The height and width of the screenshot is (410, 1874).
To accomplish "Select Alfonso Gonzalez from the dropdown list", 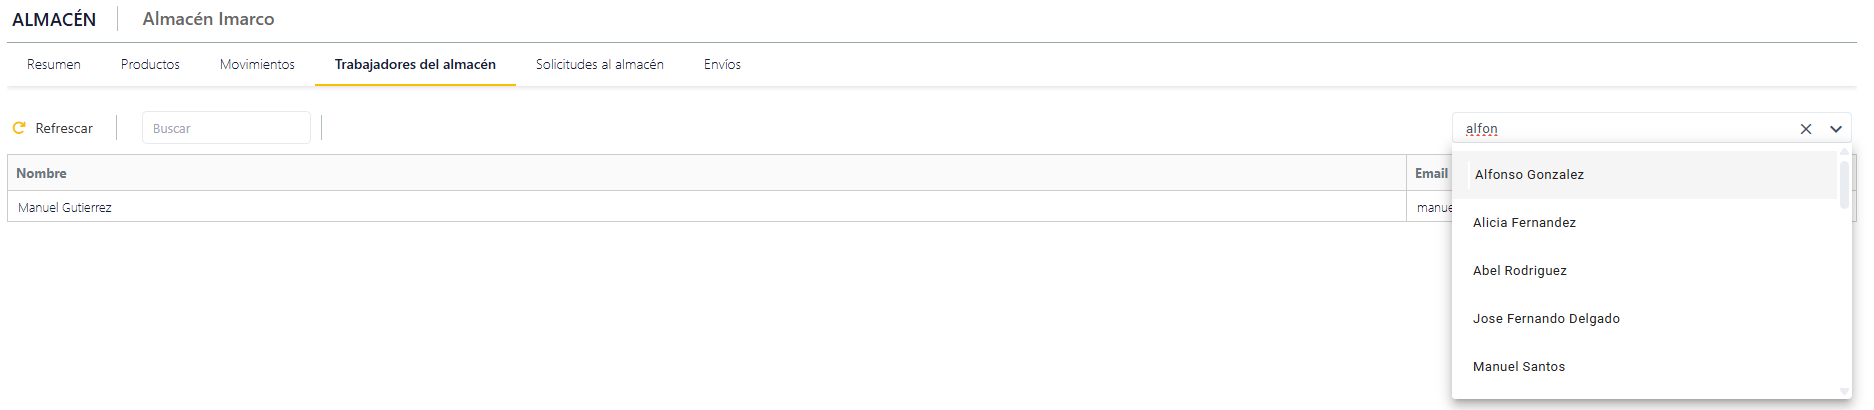I will click(x=1529, y=175).
